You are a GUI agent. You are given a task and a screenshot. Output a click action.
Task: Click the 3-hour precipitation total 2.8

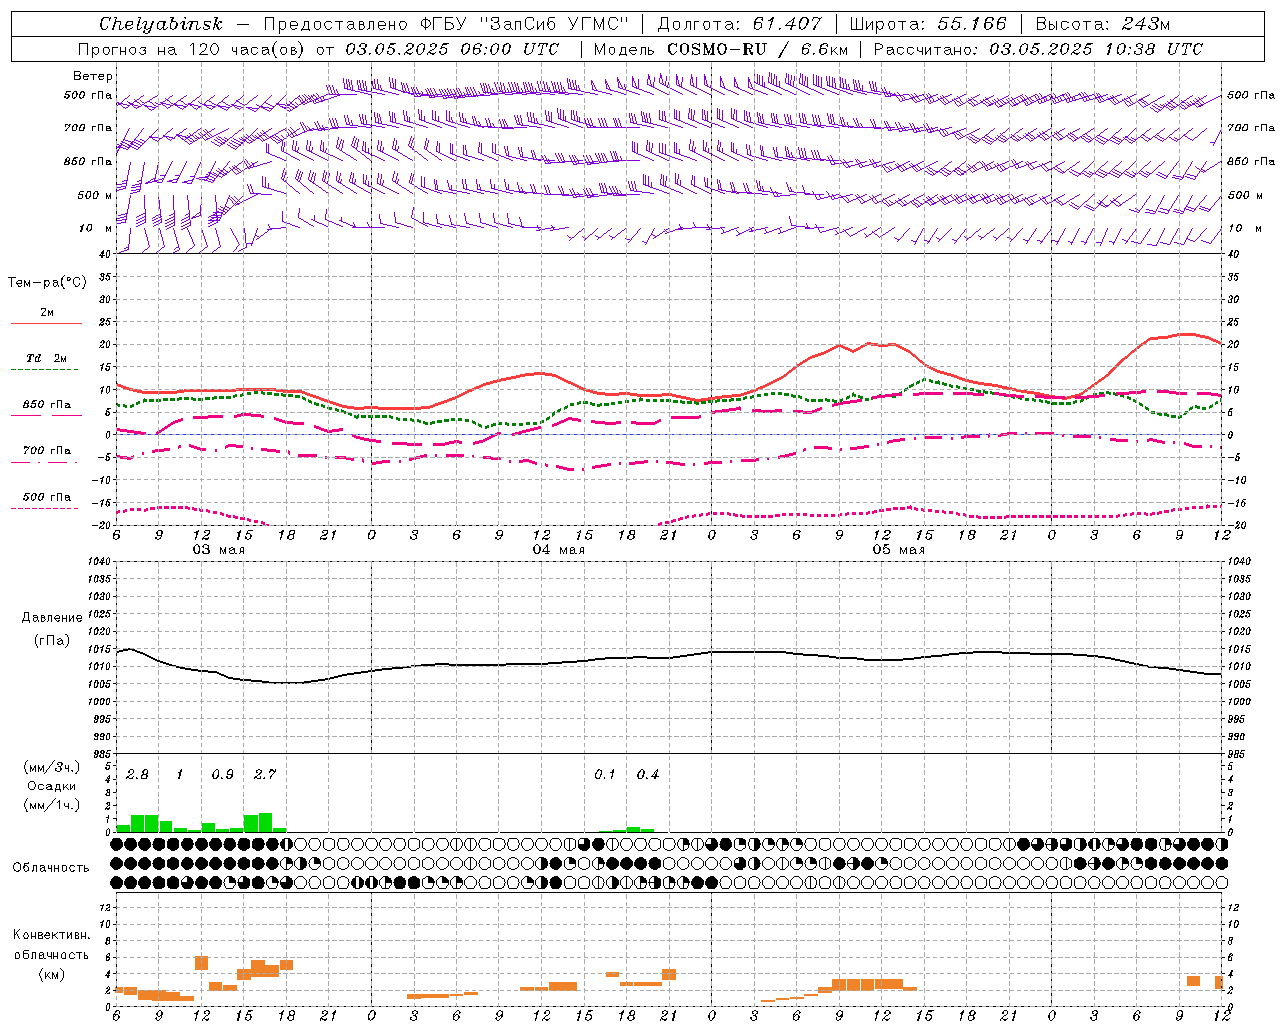[x=137, y=775]
